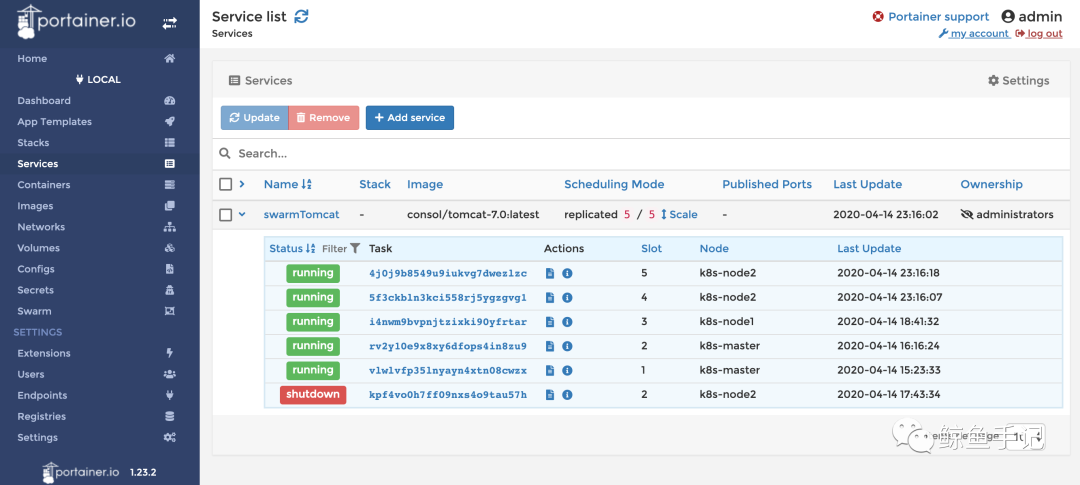Expand all services via header chevron
Viewport: 1080px width, 485px height.
pos(242,184)
